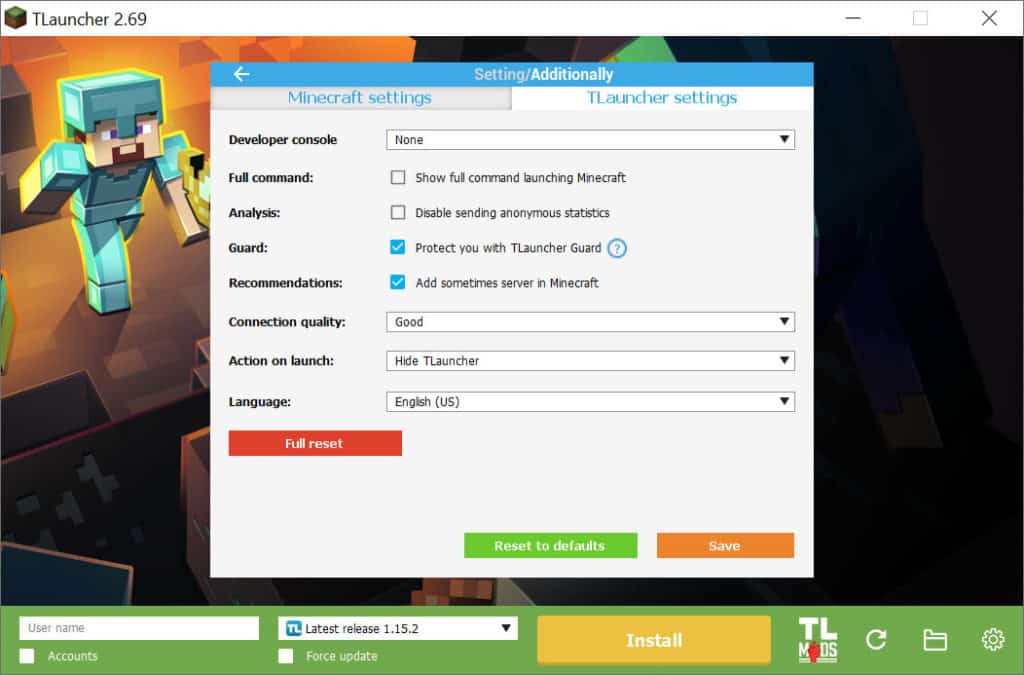Screen dimensions: 1024x675
Task: Open the Developer console dropdown
Action: (590, 140)
